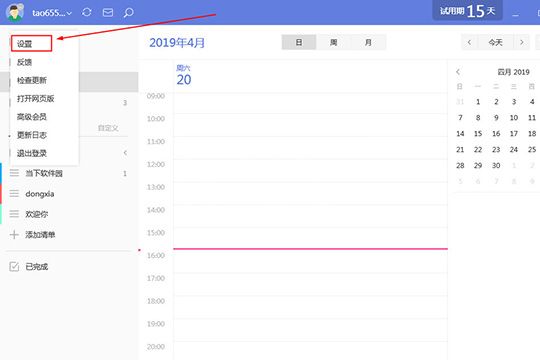Click the 今天 today button

tap(495, 42)
